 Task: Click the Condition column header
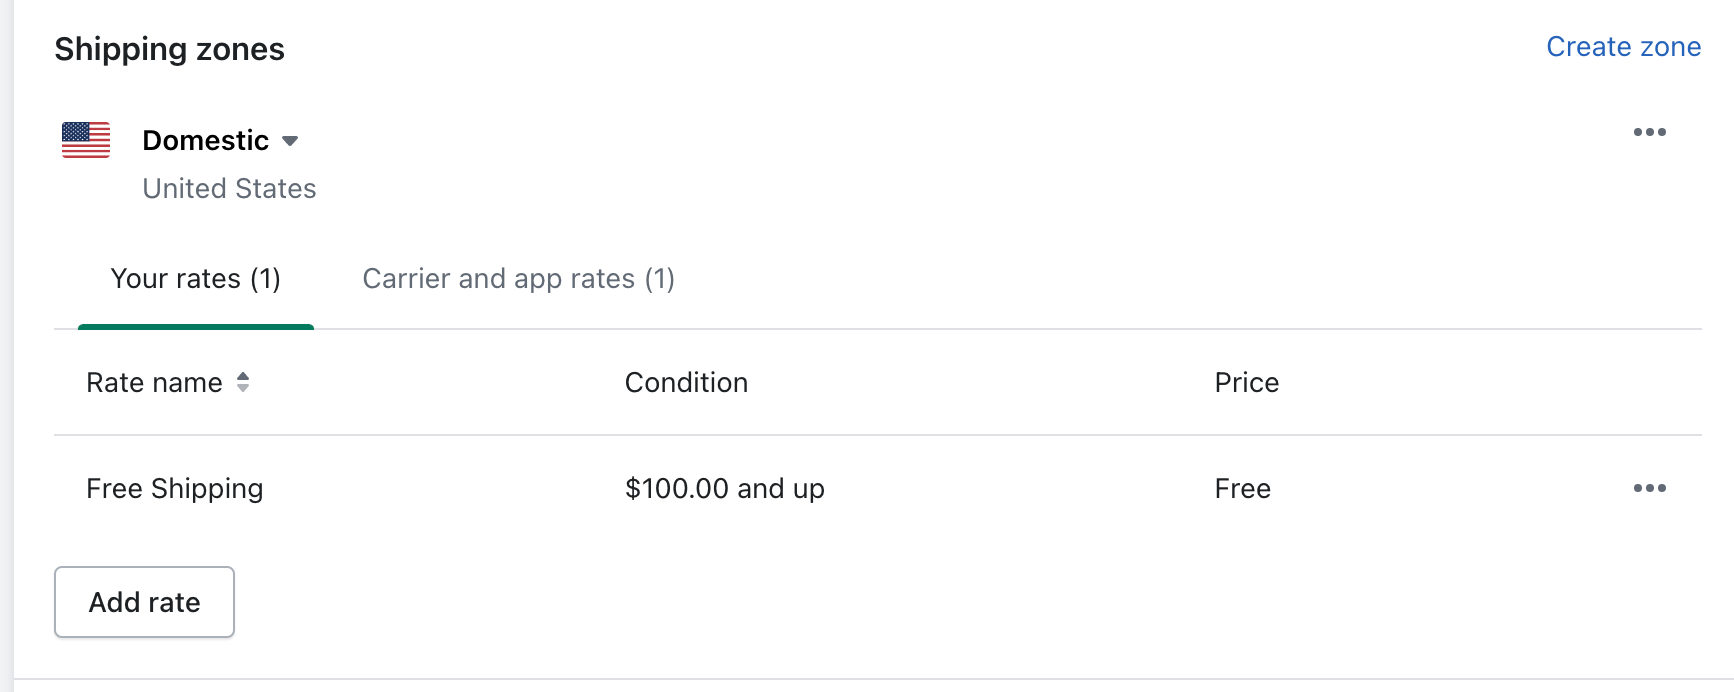click(x=686, y=382)
